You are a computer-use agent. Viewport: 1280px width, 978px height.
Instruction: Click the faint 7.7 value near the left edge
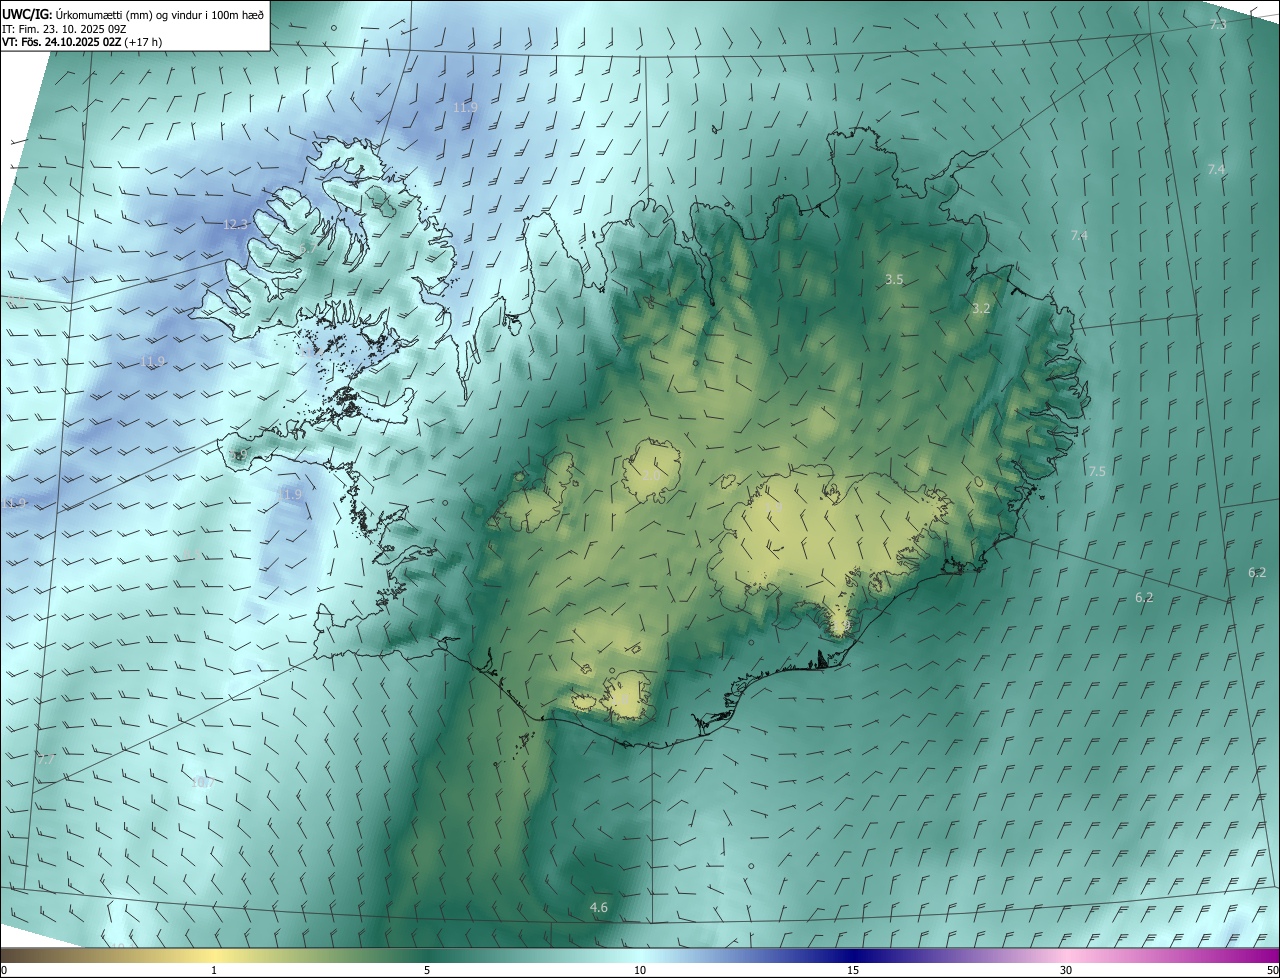point(46,760)
